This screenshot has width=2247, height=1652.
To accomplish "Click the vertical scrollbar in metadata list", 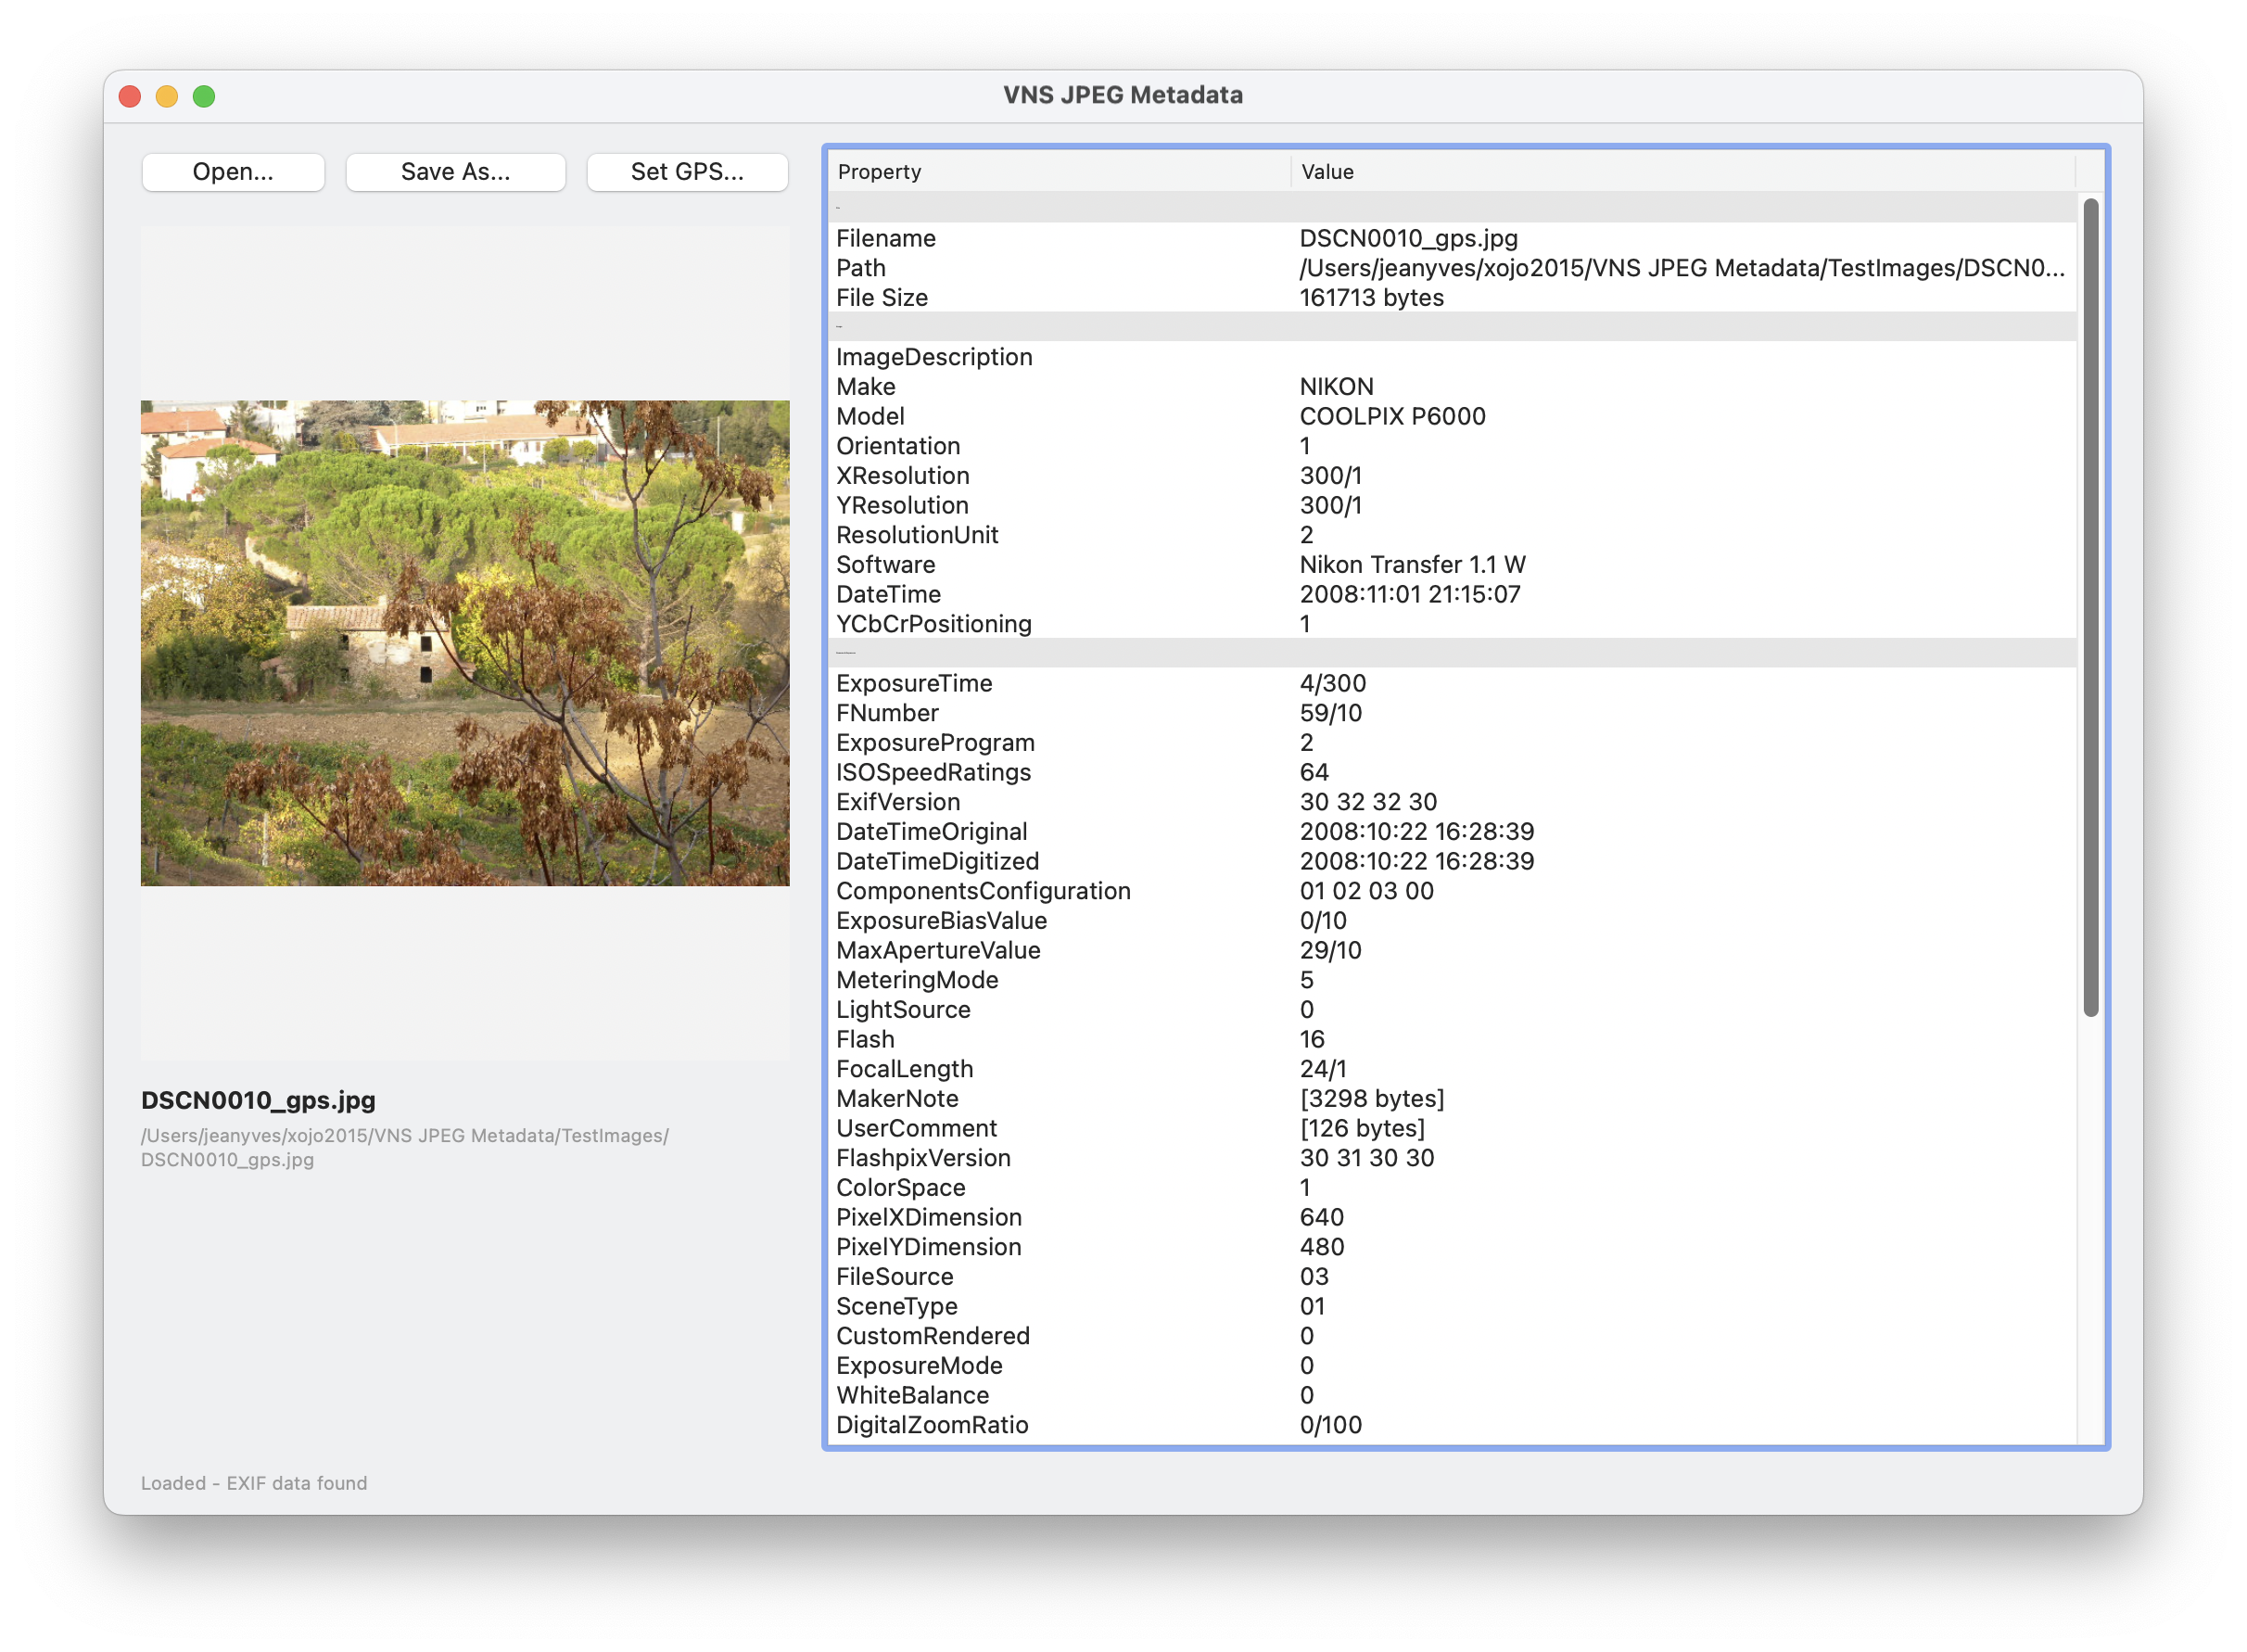I will (x=2090, y=607).
